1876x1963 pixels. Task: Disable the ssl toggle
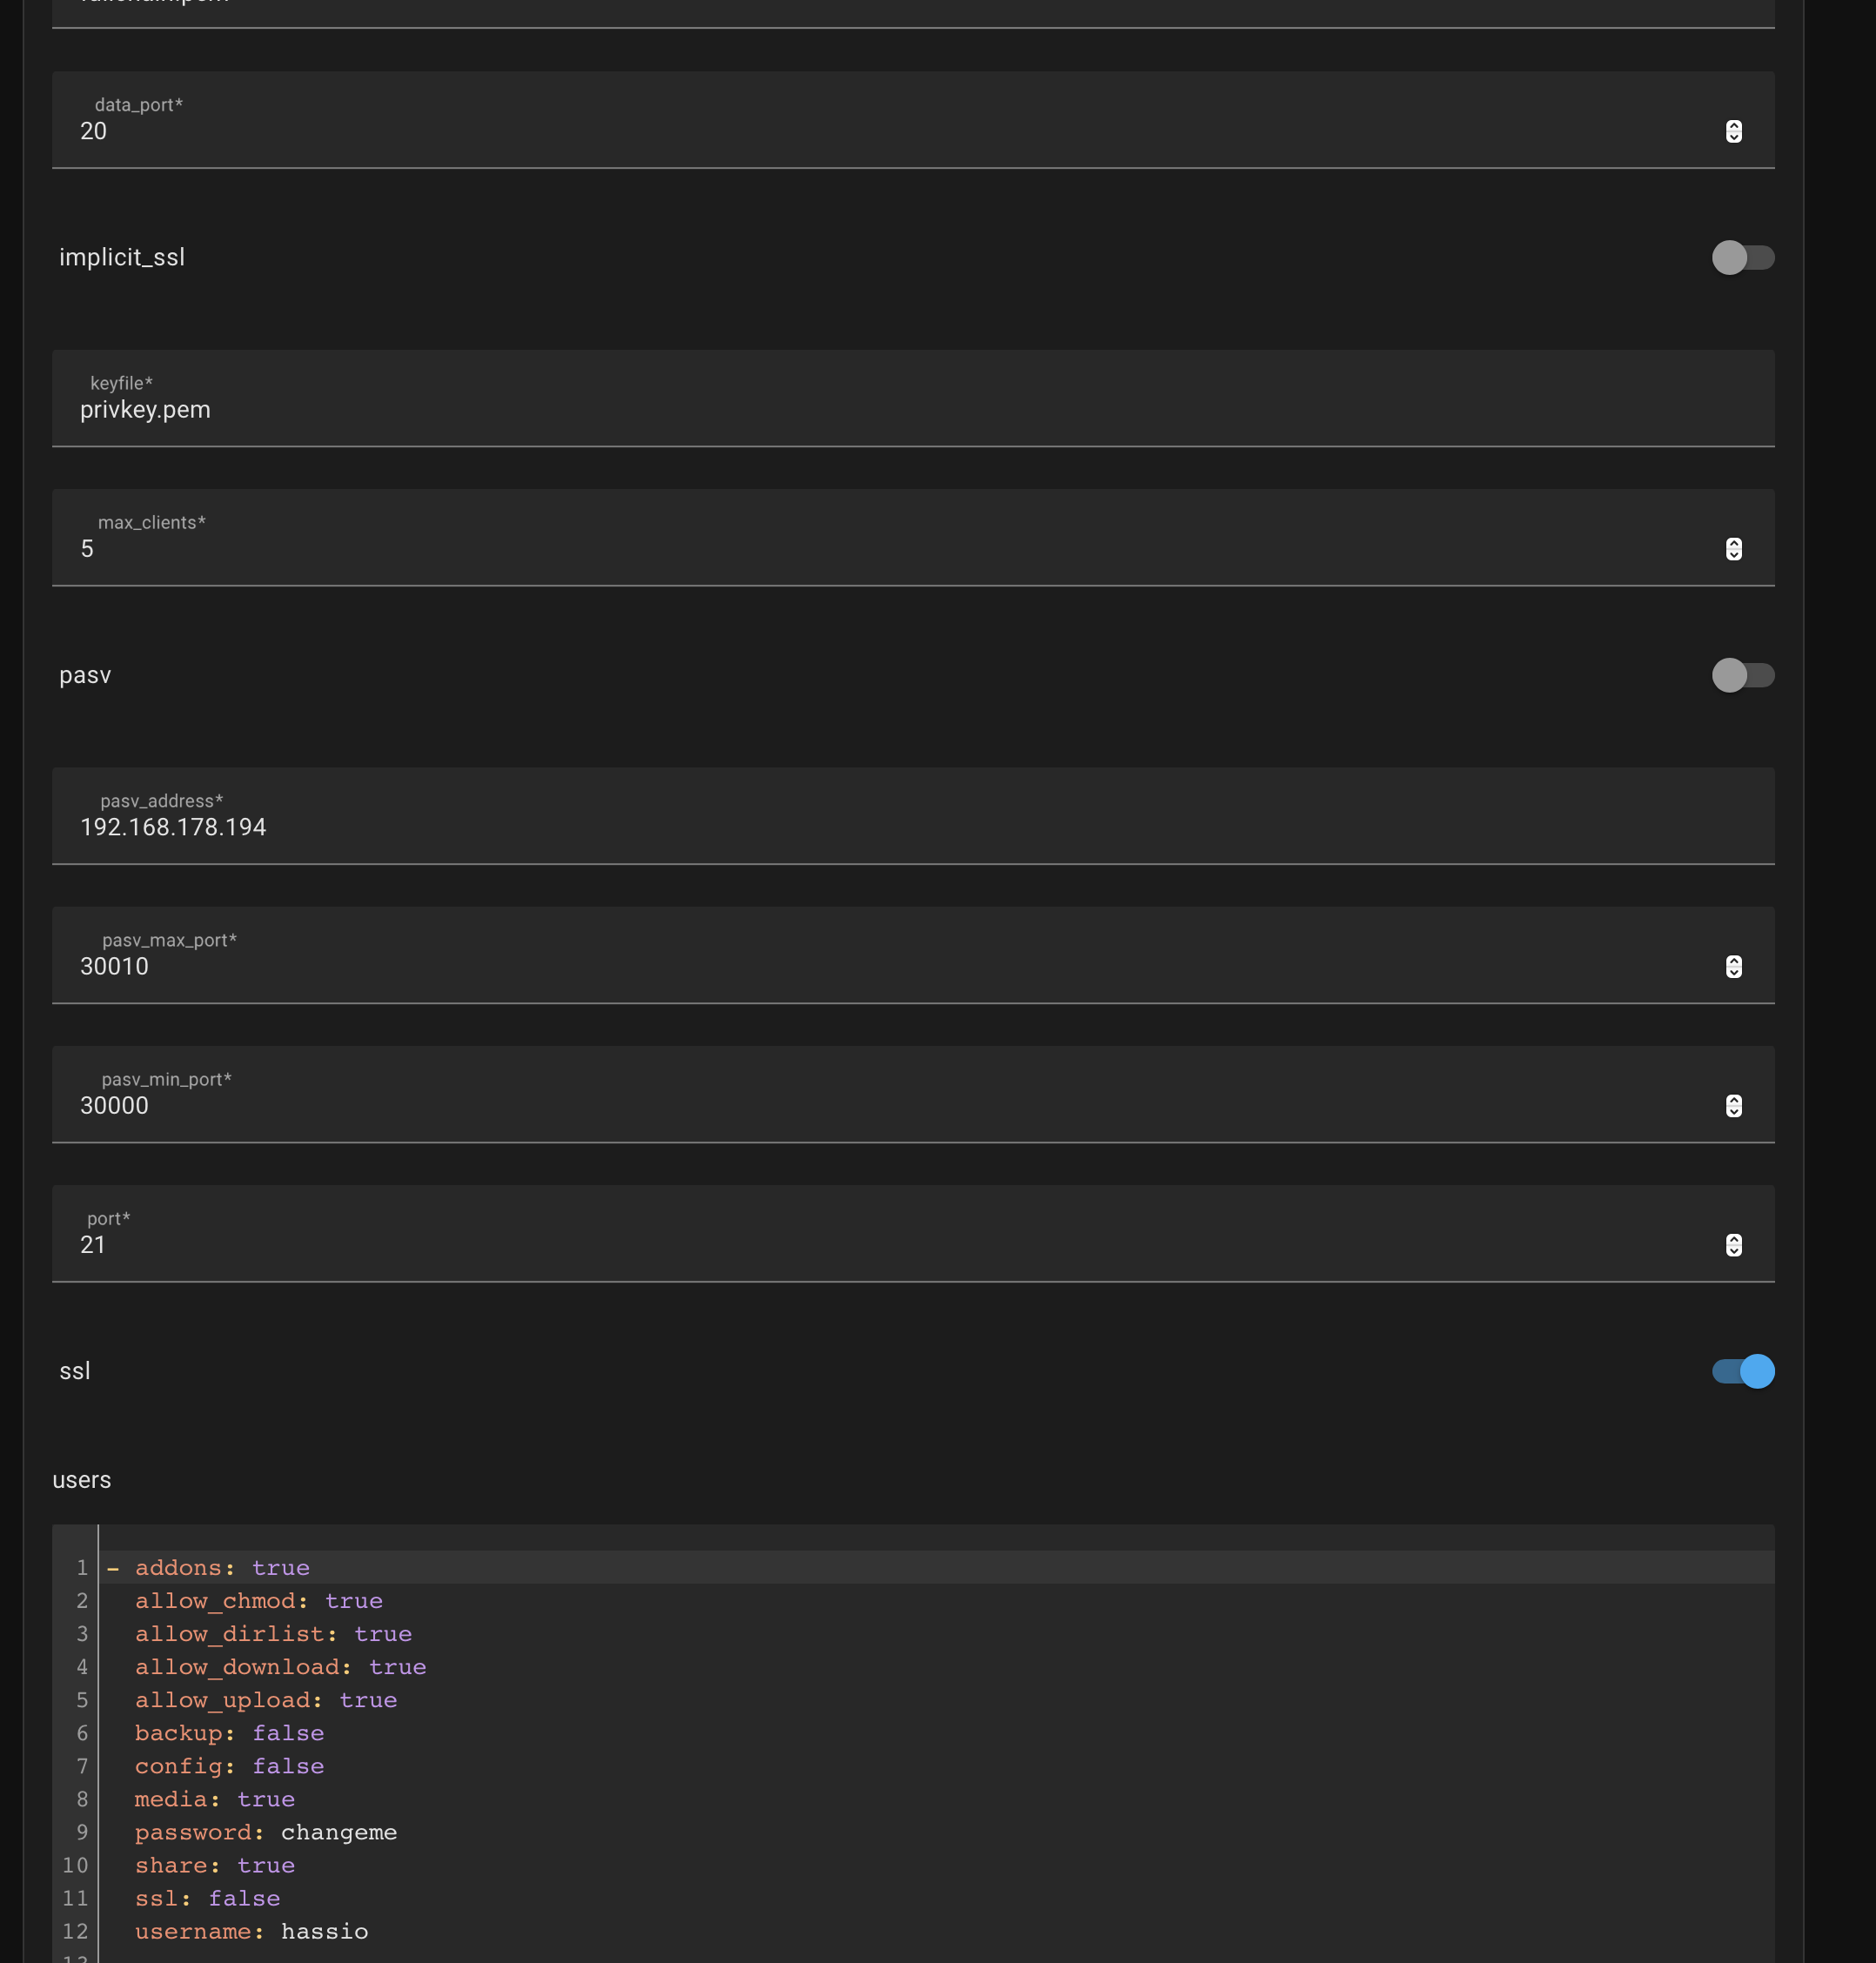click(x=1742, y=1371)
